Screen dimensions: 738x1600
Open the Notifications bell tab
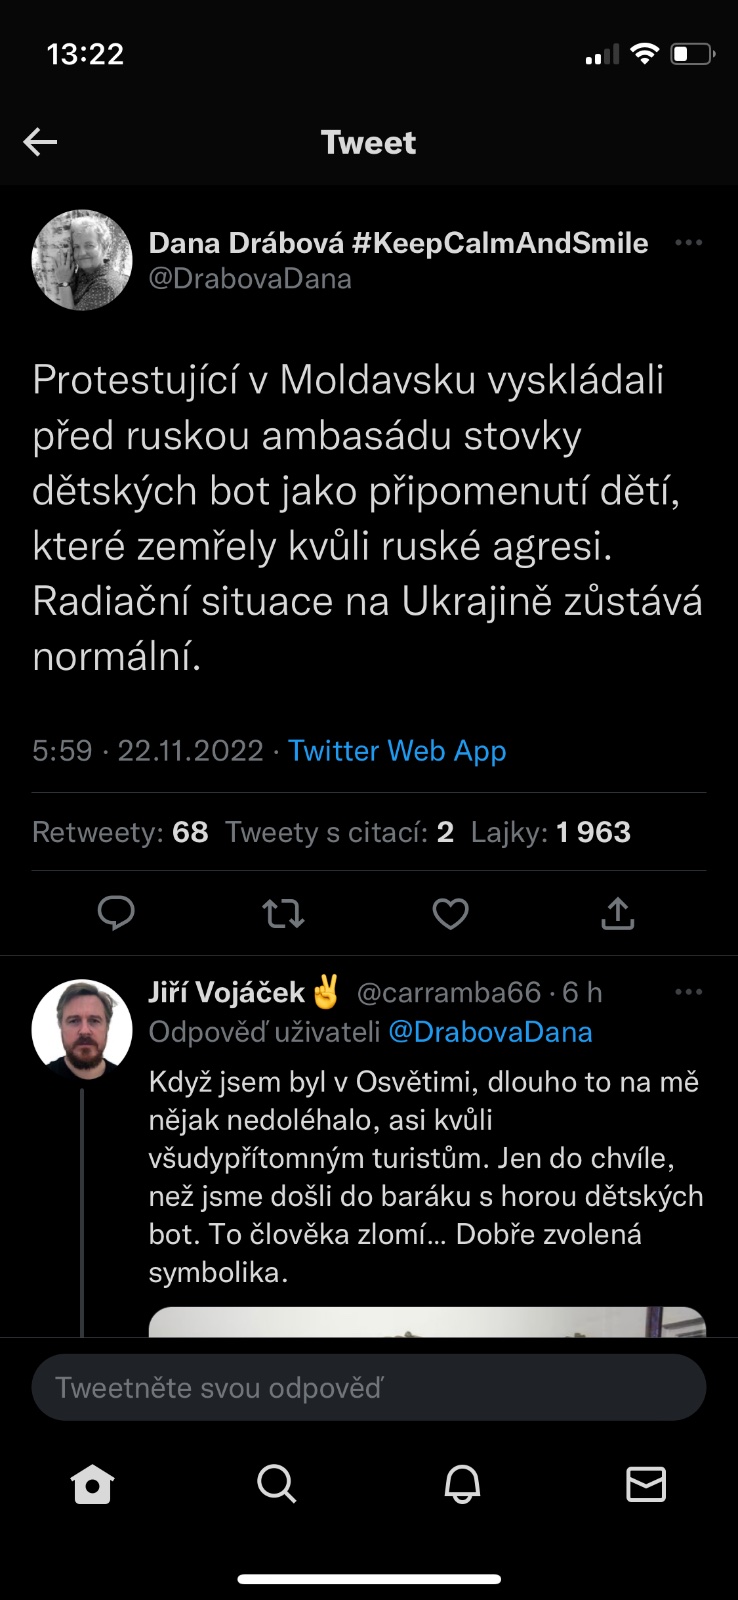(462, 1485)
